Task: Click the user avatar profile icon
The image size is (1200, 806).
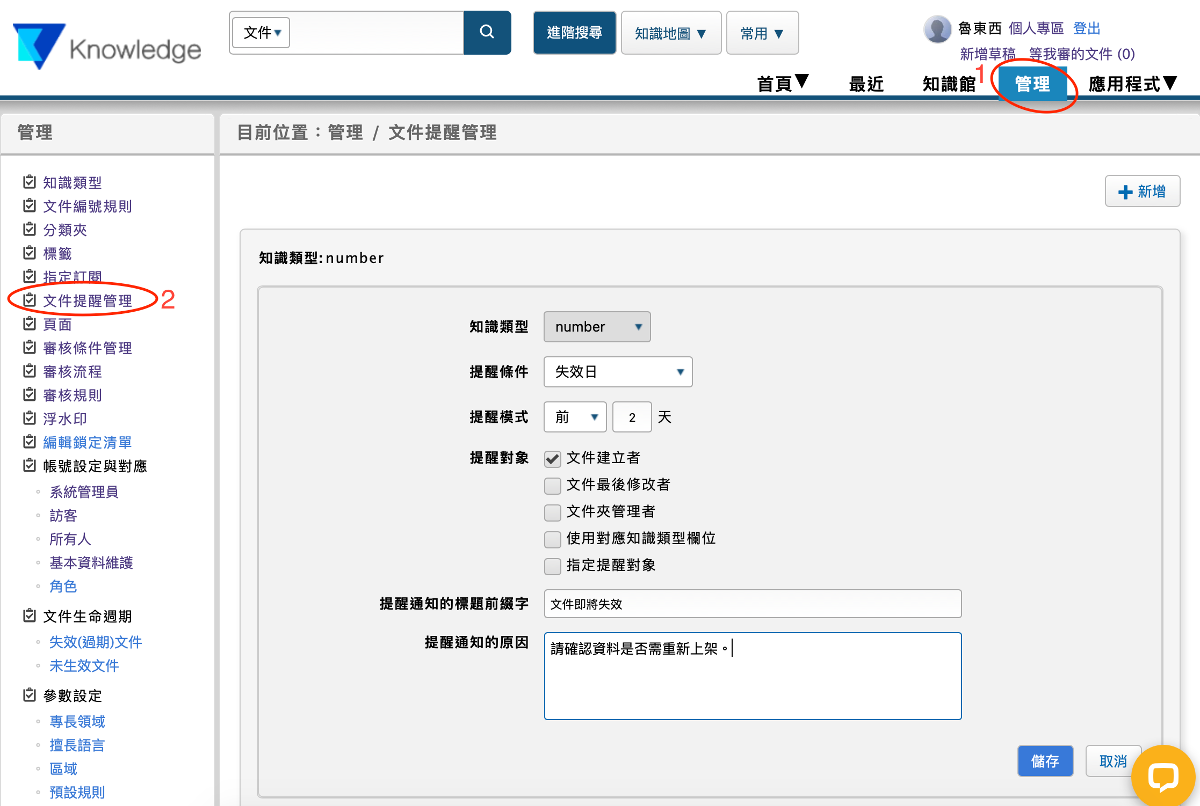Action: [937, 29]
